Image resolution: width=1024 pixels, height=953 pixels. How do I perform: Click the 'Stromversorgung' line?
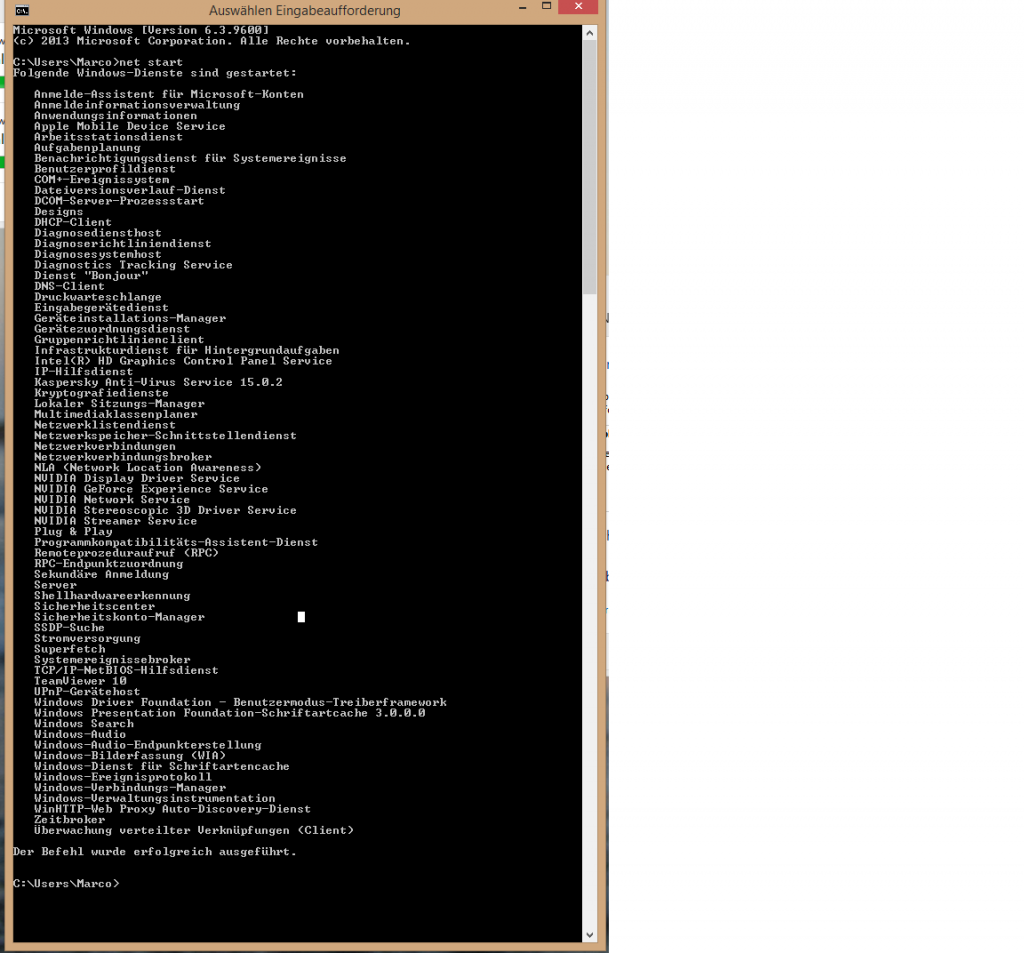(x=87, y=638)
